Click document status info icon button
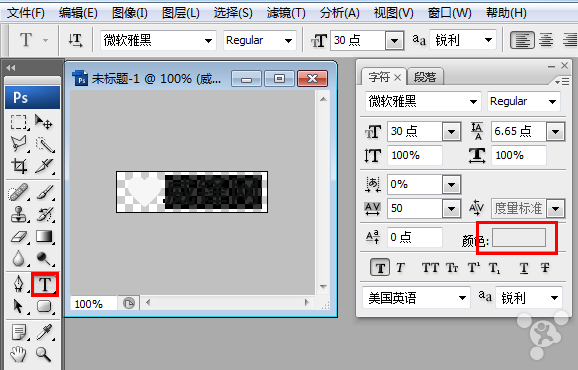This screenshot has height=370, width=578. click(129, 303)
